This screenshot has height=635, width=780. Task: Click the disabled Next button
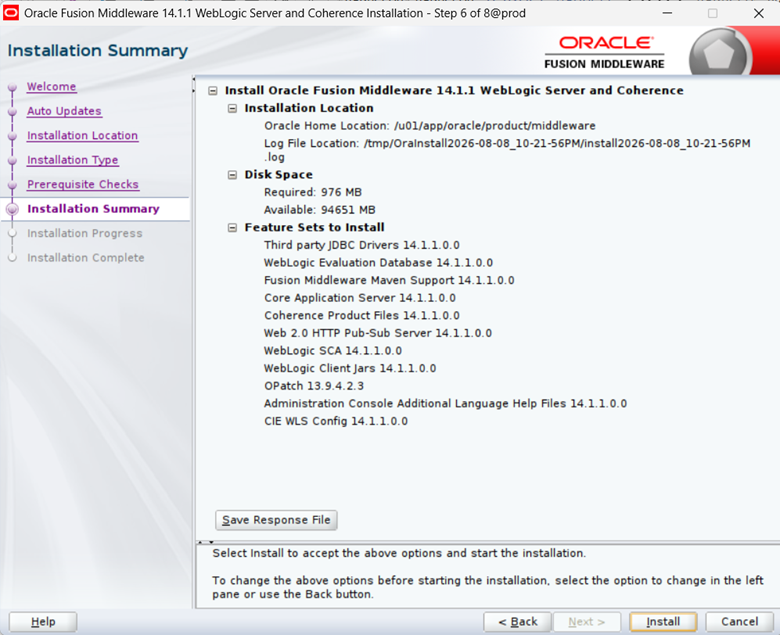(x=586, y=622)
